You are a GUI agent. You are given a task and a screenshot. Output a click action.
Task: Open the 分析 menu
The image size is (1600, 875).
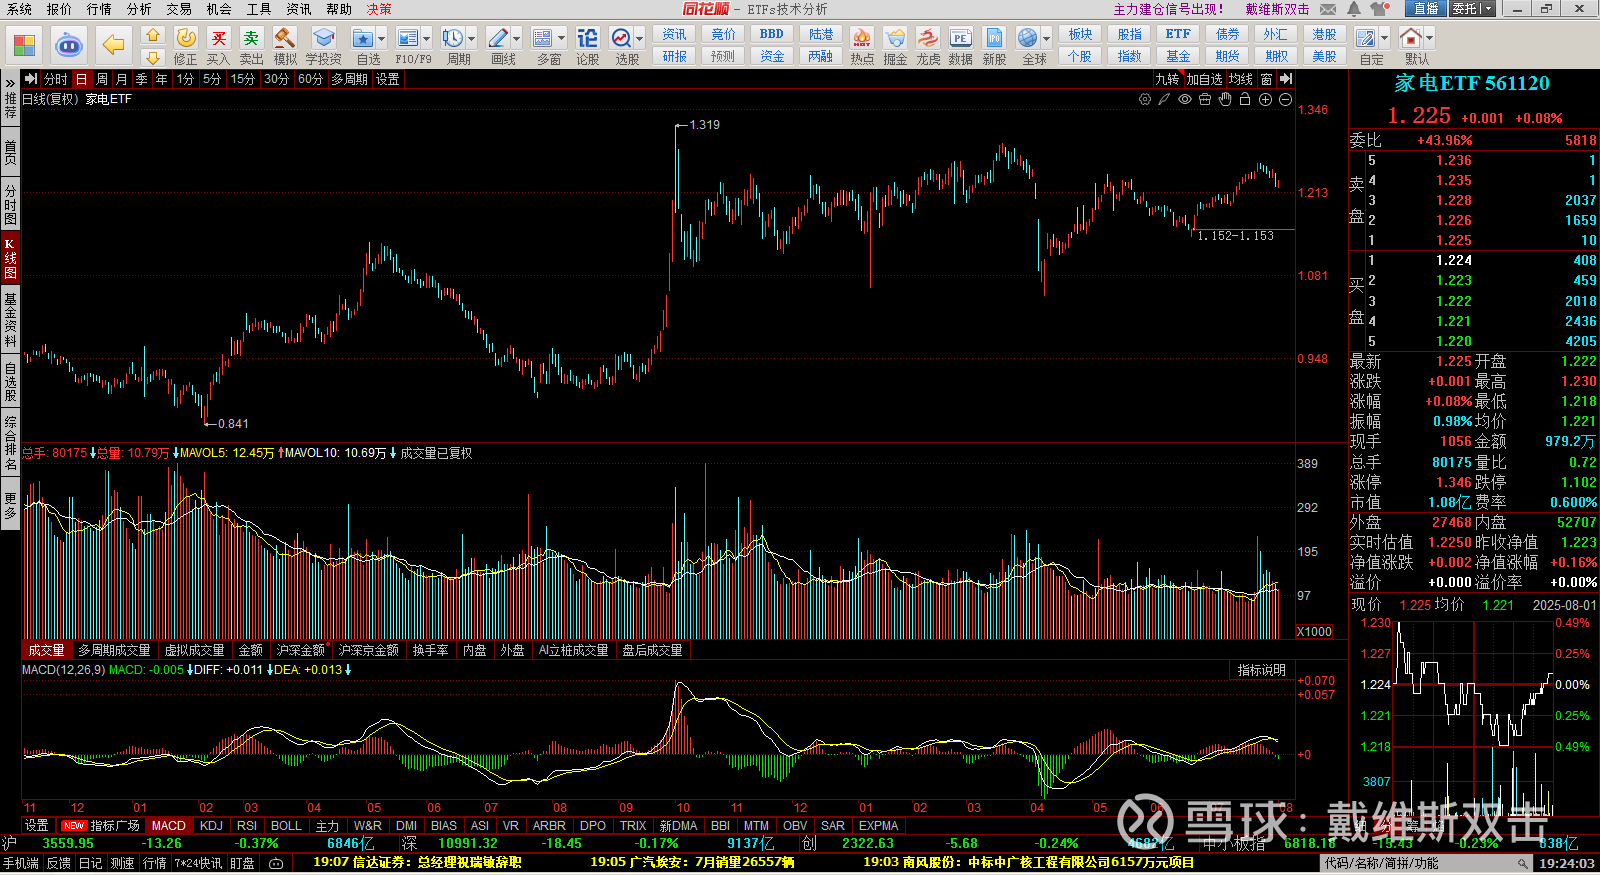tap(139, 9)
